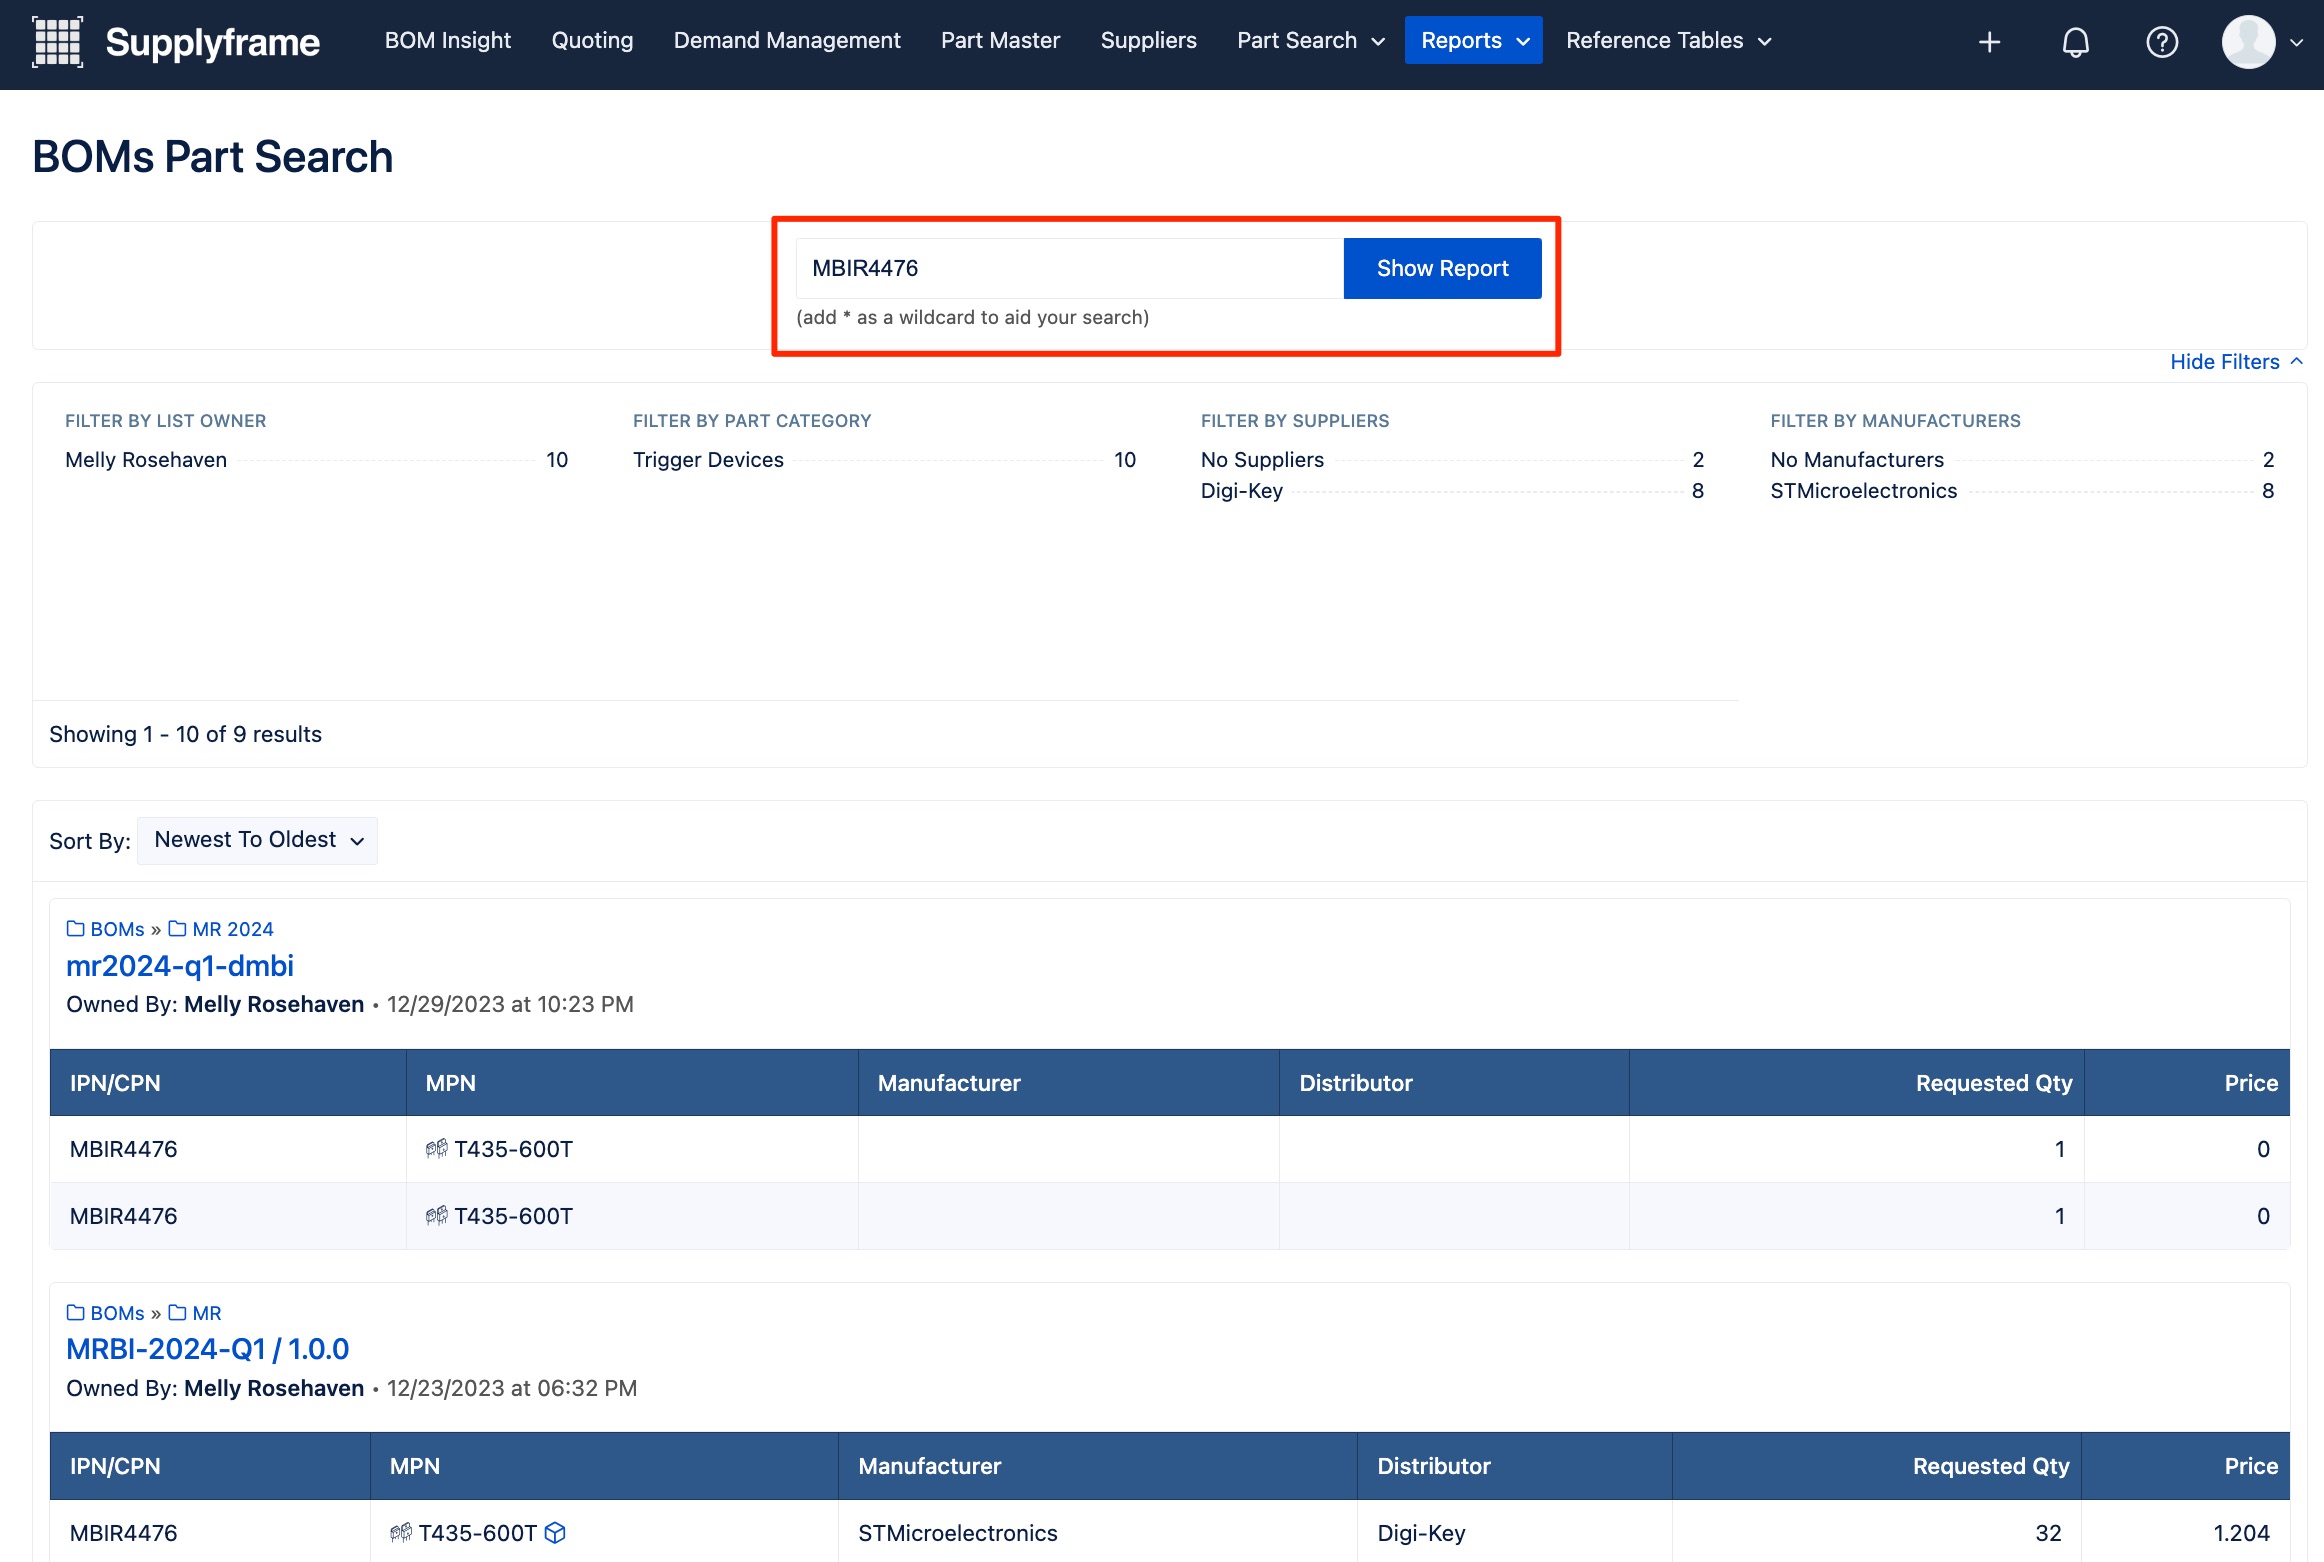
Task: Go to BOM Insight
Action: coord(447,40)
